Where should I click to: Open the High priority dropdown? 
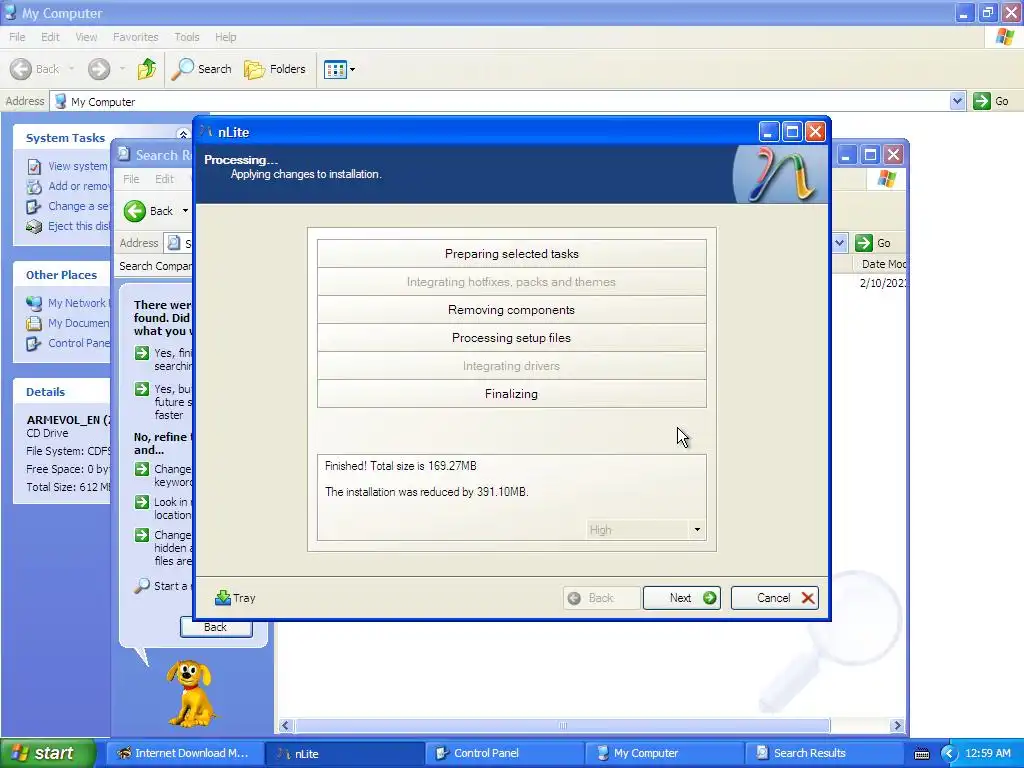click(697, 530)
